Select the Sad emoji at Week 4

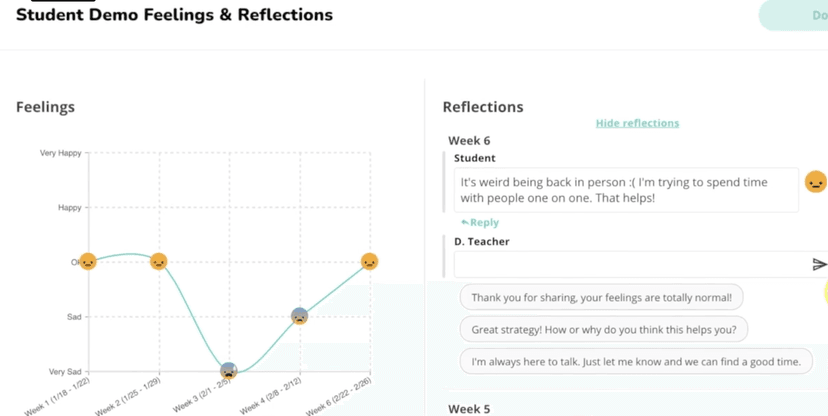pyautogui.click(x=299, y=316)
